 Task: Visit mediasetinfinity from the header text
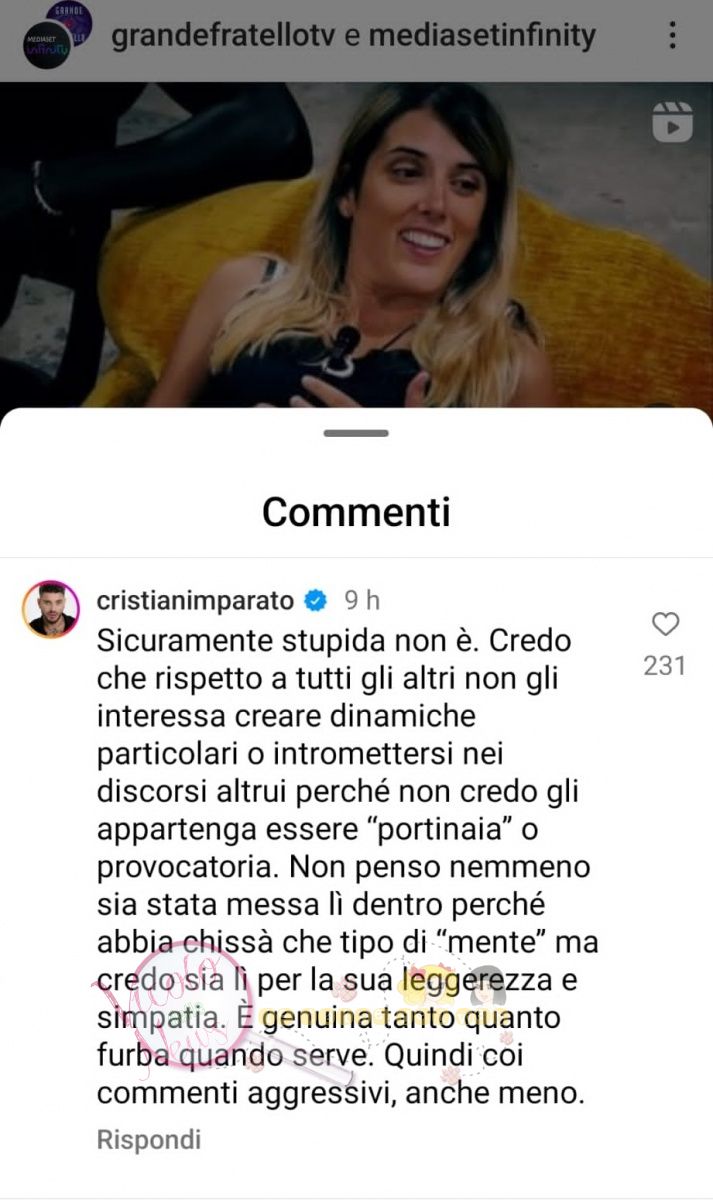pyautogui.click(x=483, y=37)
